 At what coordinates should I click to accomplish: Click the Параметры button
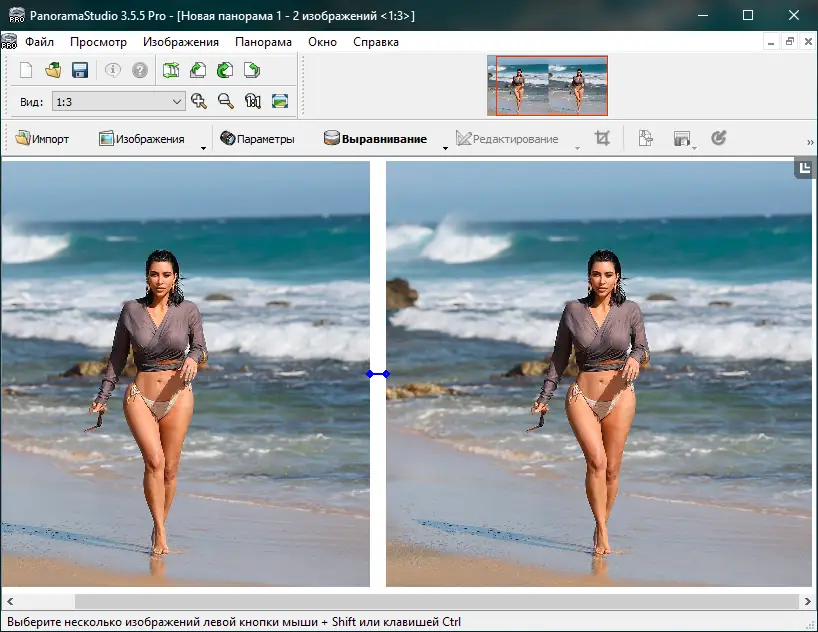[x=257, y=139]
